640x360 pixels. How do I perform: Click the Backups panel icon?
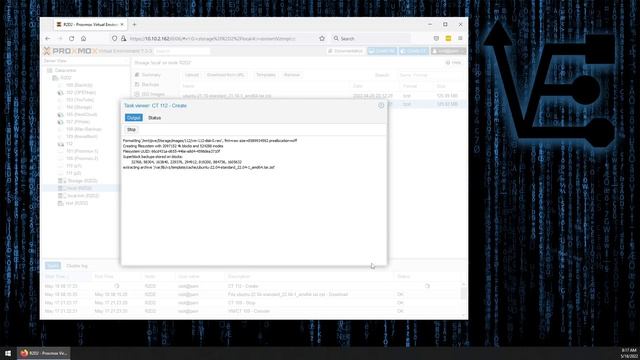pyautogui.click(x=137, y=84)
